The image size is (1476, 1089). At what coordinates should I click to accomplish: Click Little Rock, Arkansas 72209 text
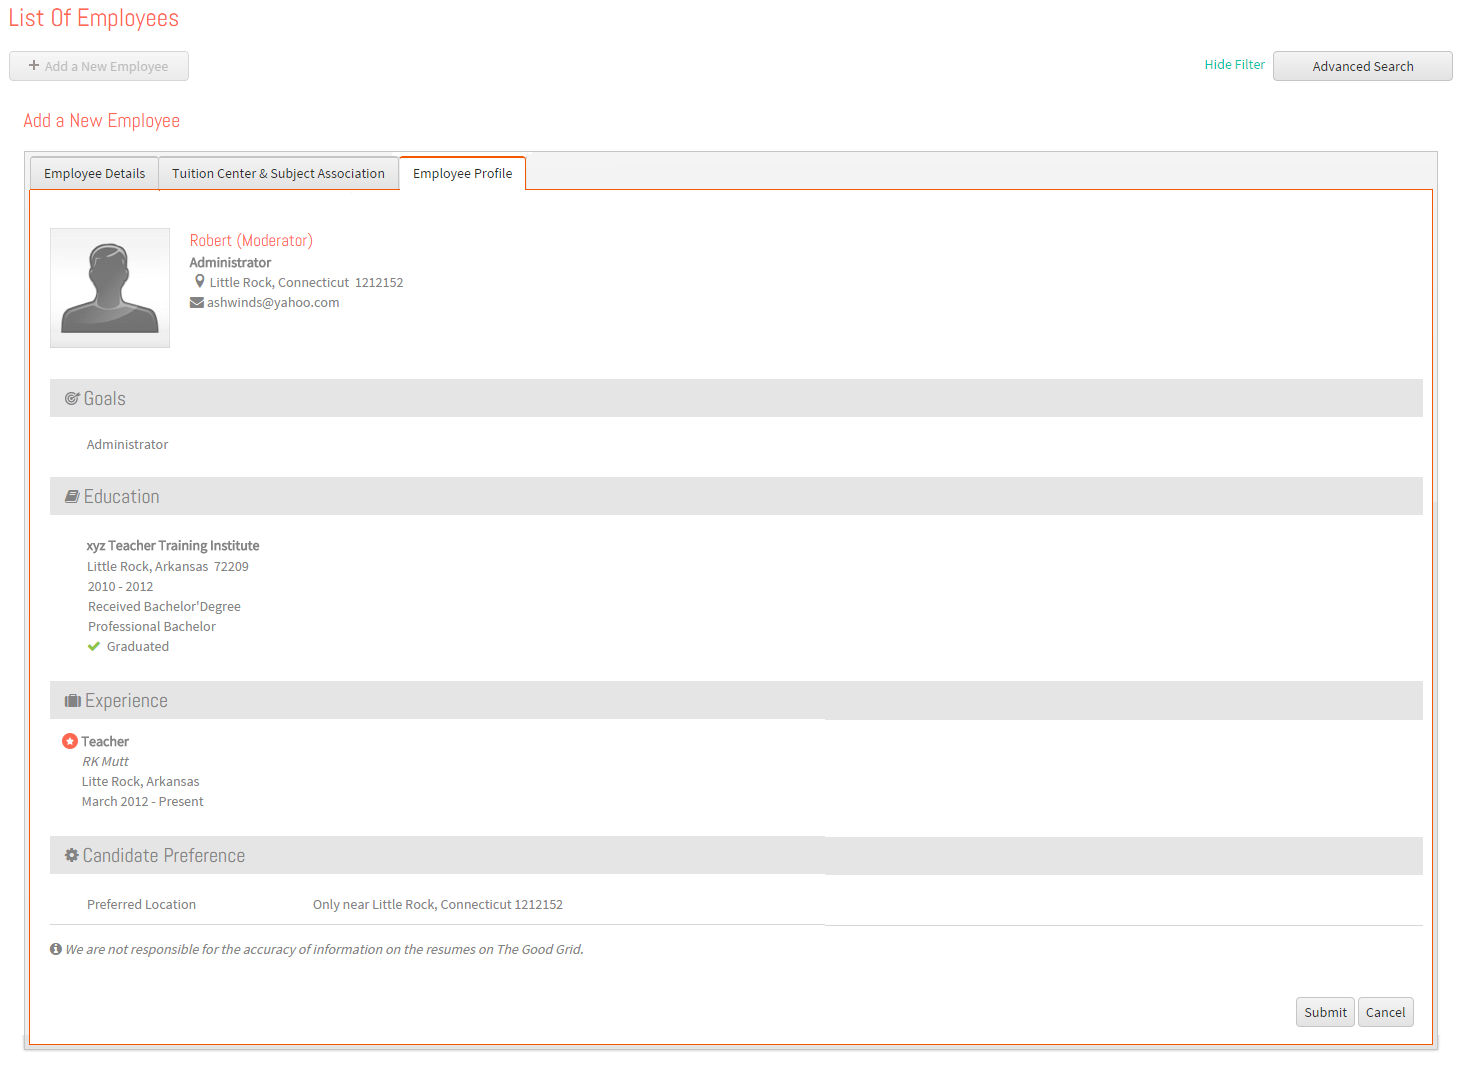click(168, 567)
